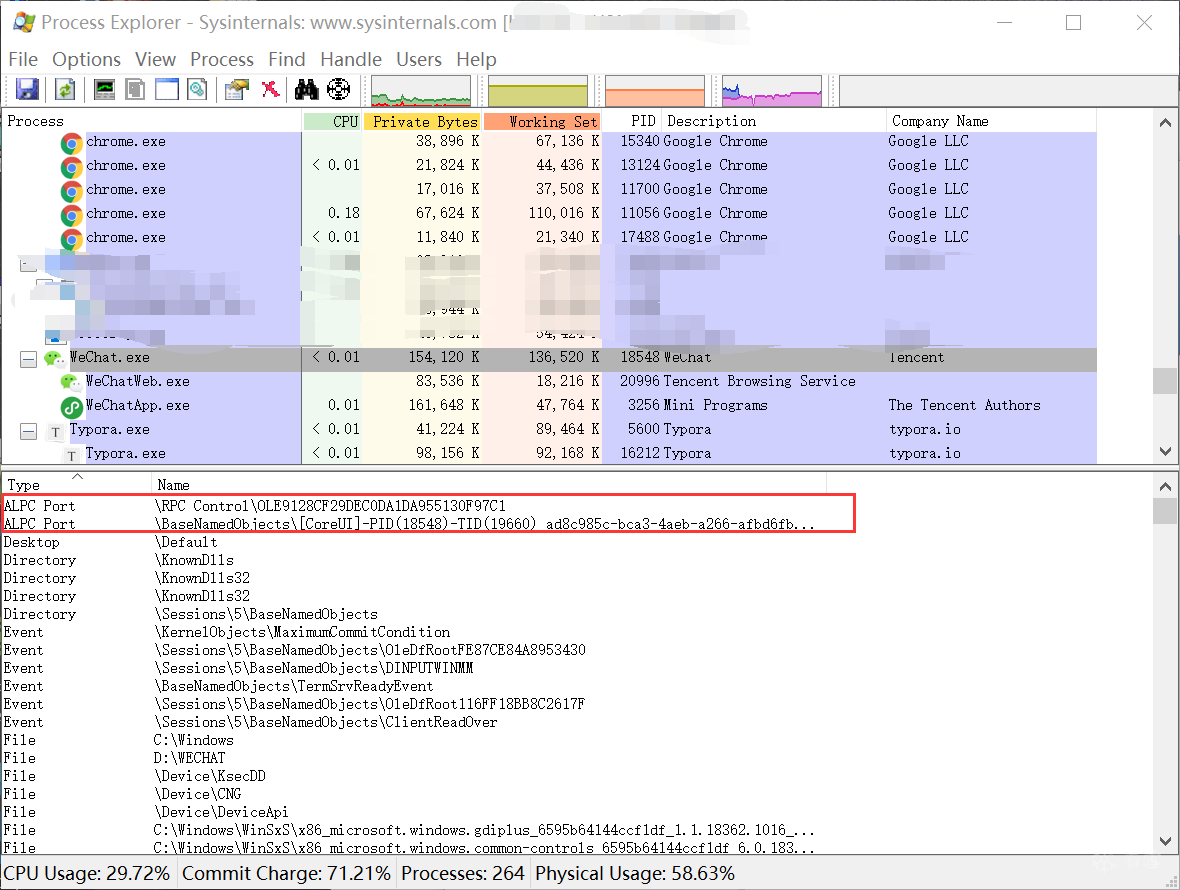Viewport: 1180px width, 890px height.
Task: Open the Process menu
Action: pos(222,59)
